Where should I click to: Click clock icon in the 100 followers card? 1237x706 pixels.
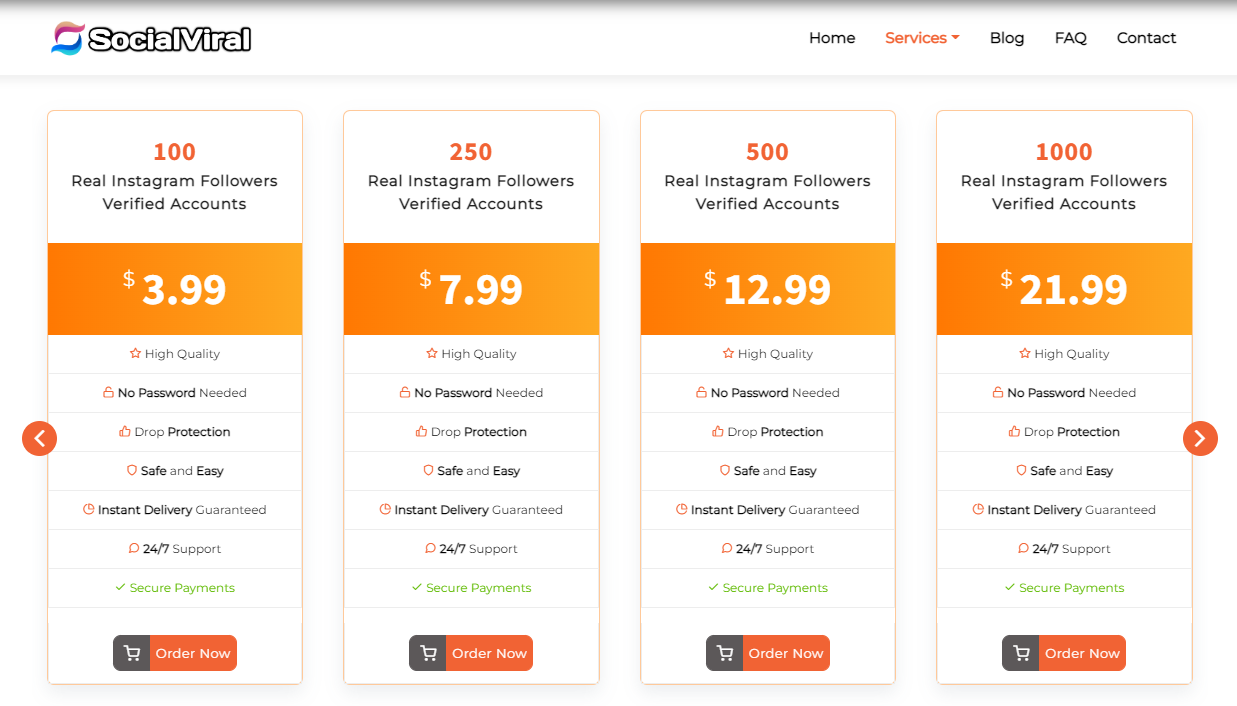[x=89, y=509]
